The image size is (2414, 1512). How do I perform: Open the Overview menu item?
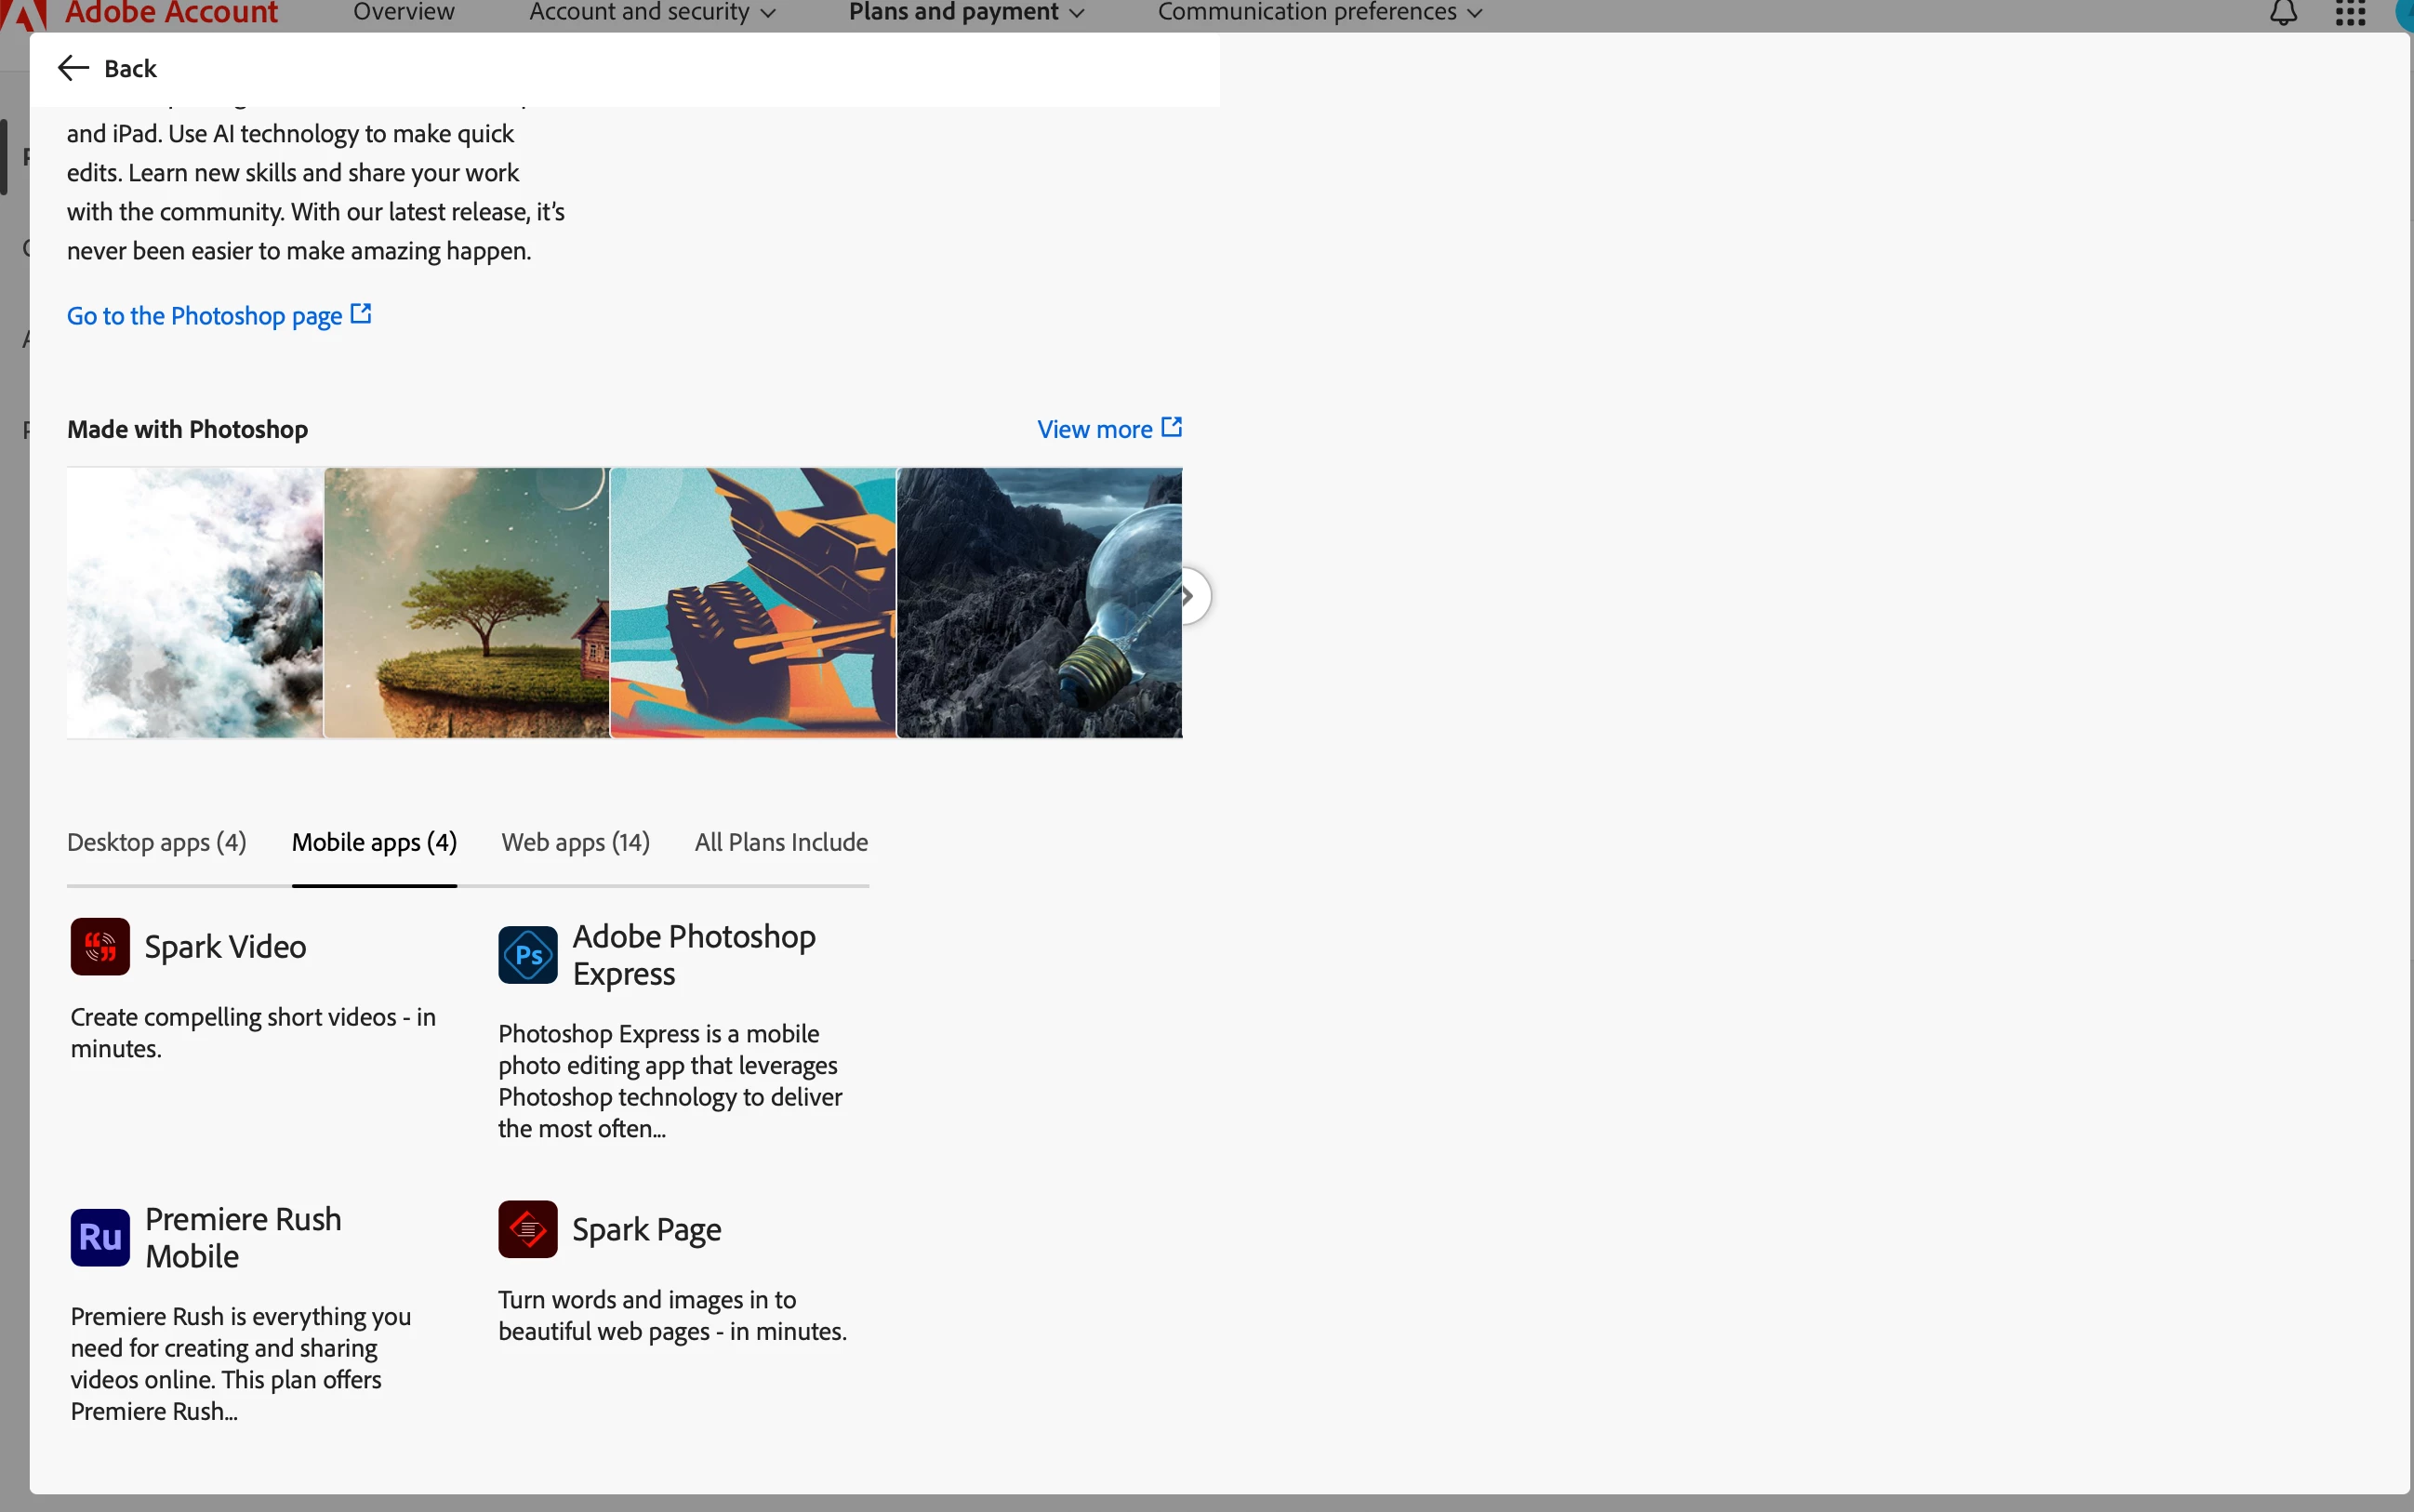pyautogui.click(x=403, y=12)
